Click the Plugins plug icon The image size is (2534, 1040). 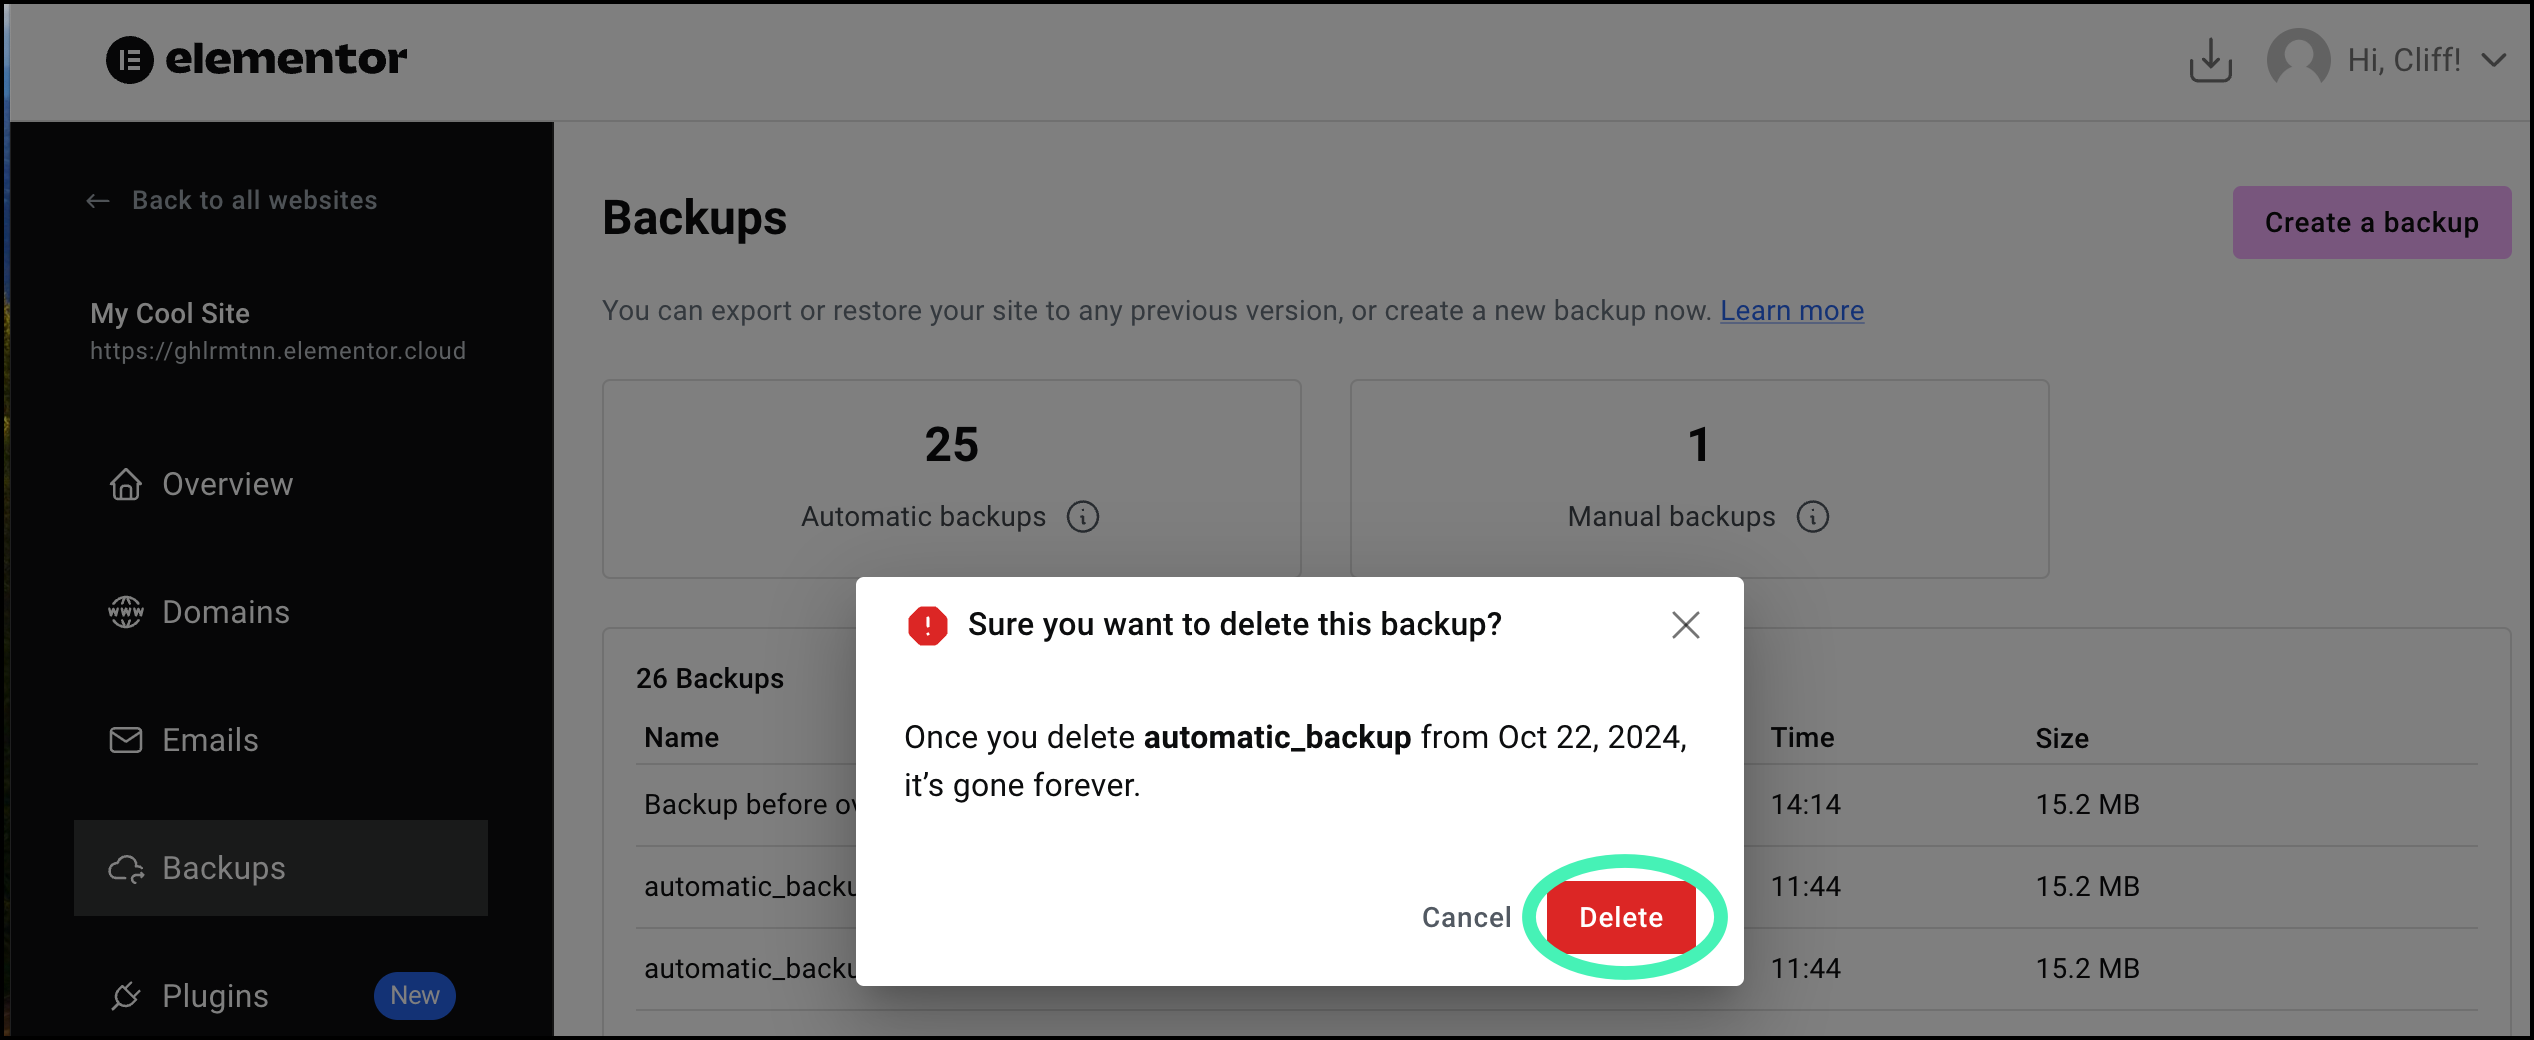coord(126,996)
